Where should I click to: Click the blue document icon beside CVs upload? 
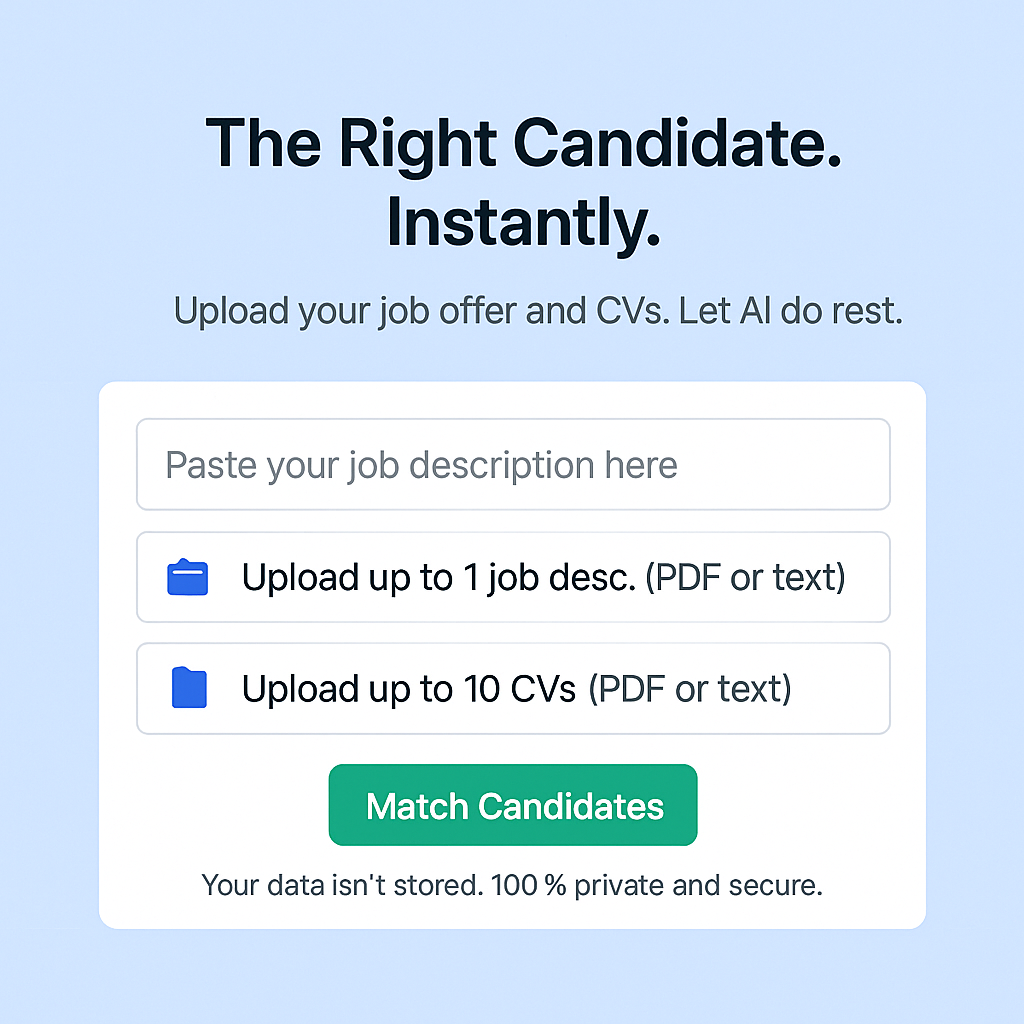coord(189,688)
